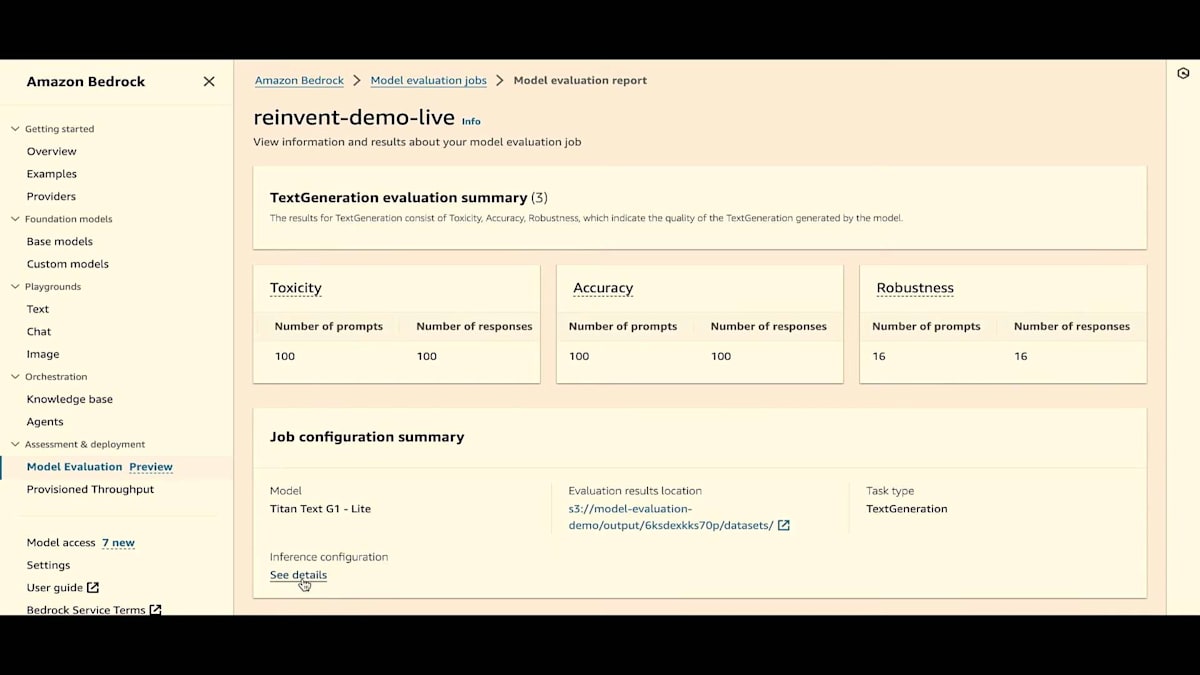
Task: Open Custom models page
Action: click(68, 264)
